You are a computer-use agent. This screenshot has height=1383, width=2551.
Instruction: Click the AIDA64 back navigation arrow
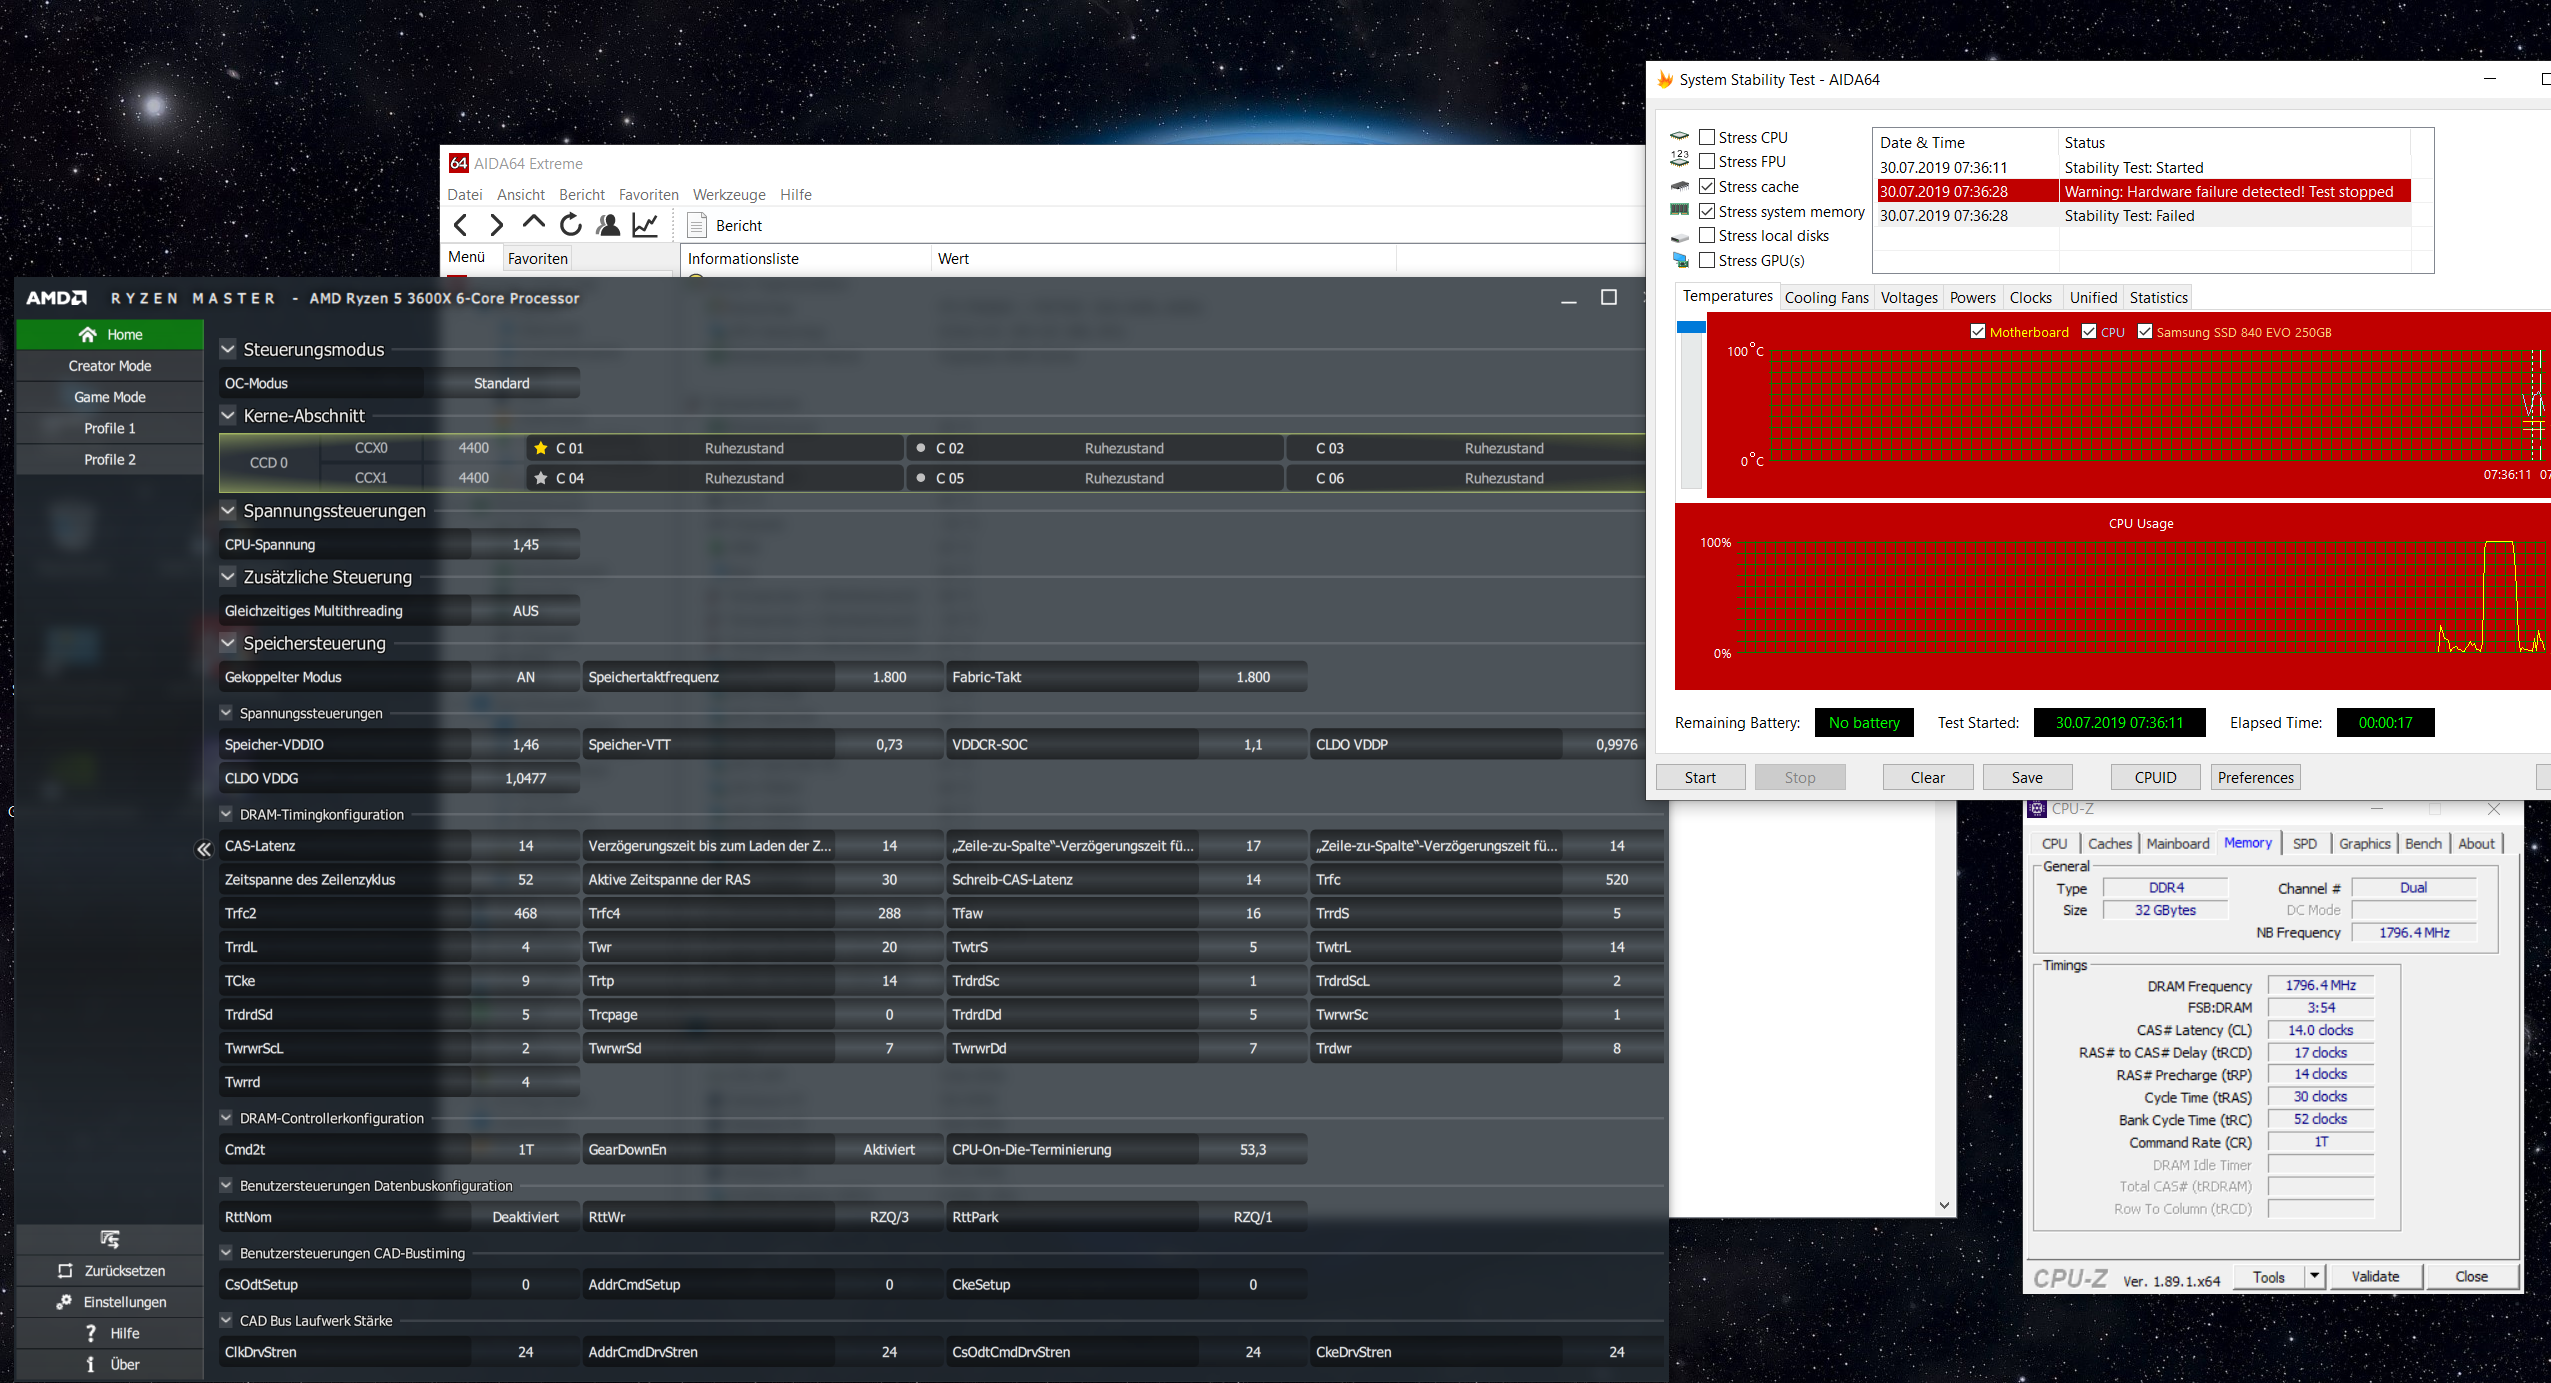click(461, 225)
